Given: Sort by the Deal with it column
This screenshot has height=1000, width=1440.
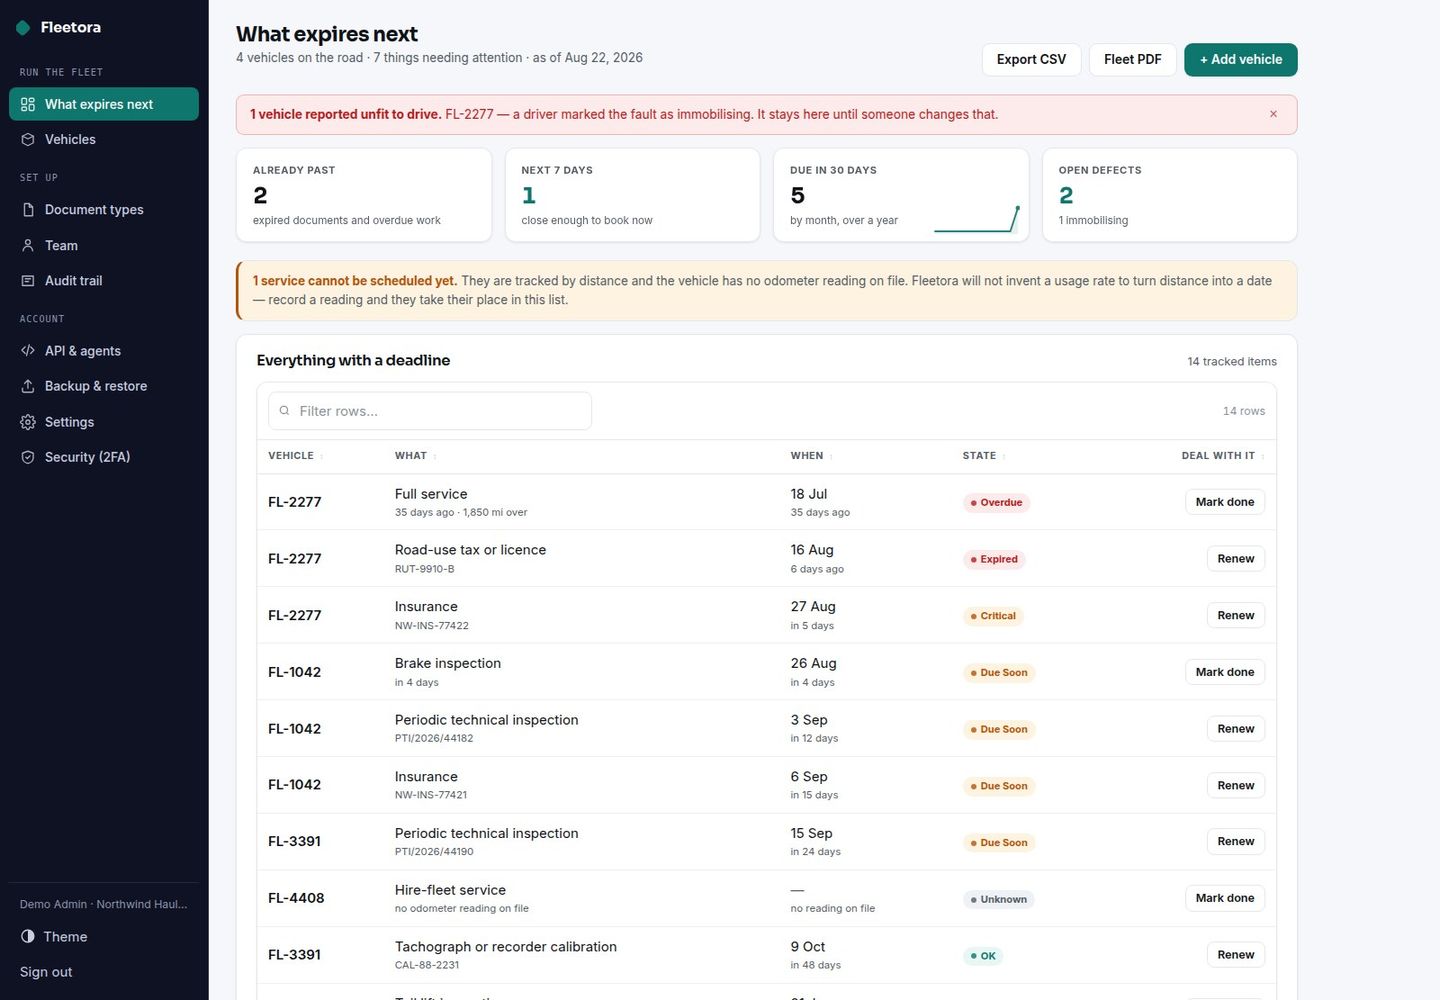Looking at the screenshot, I should coord(1222,456).
